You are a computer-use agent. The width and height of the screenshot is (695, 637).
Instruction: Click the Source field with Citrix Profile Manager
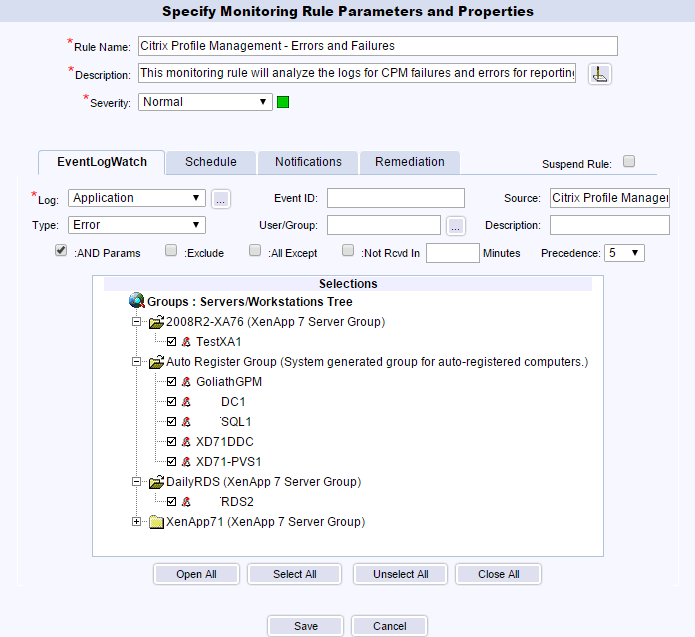tap(610, 198)
